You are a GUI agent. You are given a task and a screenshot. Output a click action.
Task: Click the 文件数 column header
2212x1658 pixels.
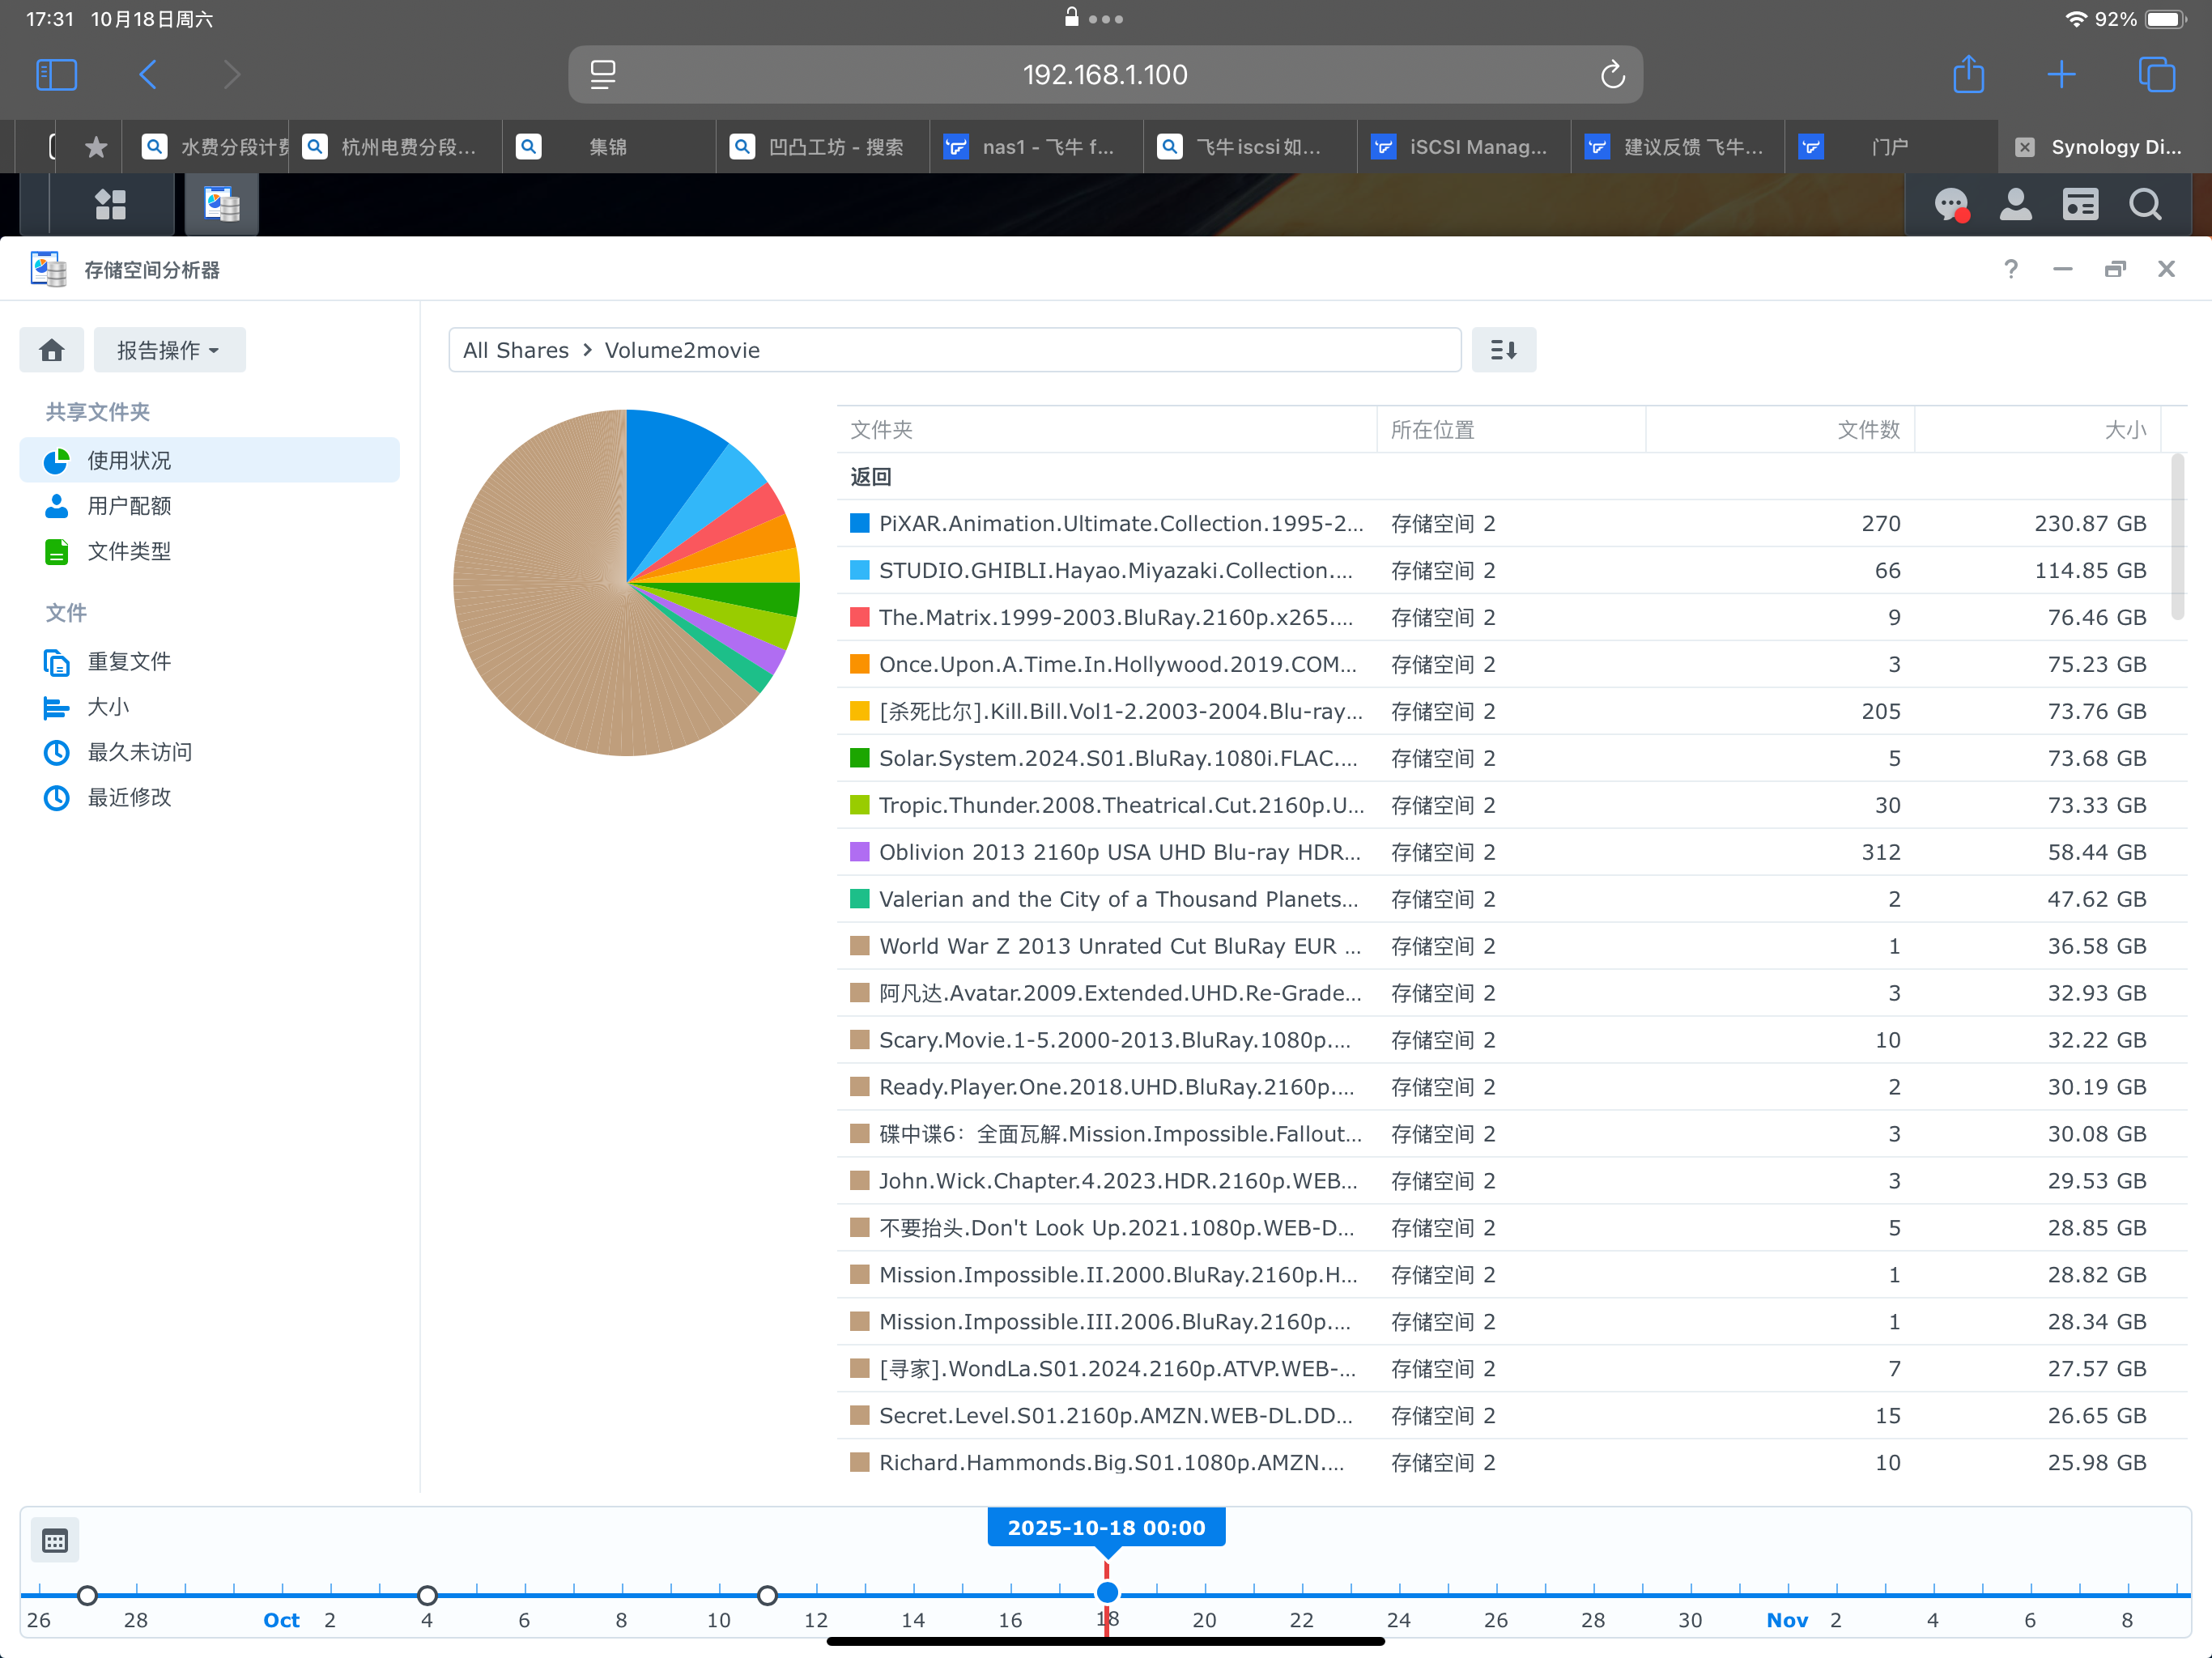tap(1867, 430)
